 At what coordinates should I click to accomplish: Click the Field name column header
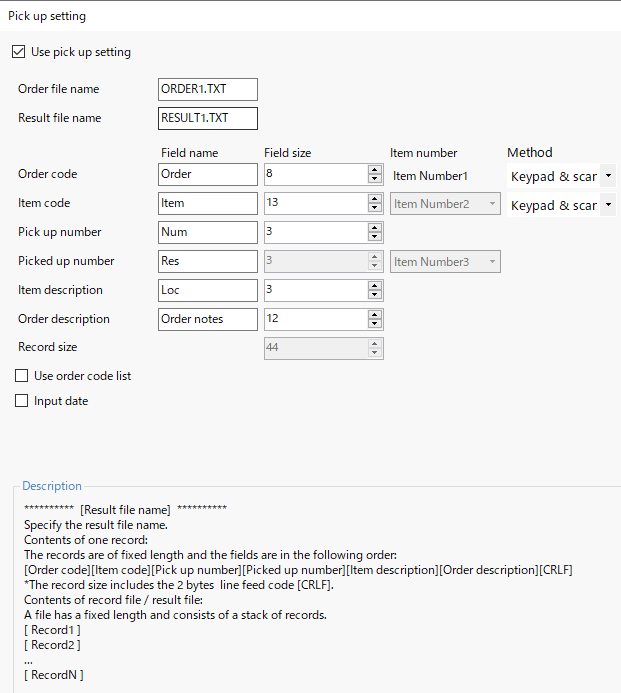click(190, 153)
